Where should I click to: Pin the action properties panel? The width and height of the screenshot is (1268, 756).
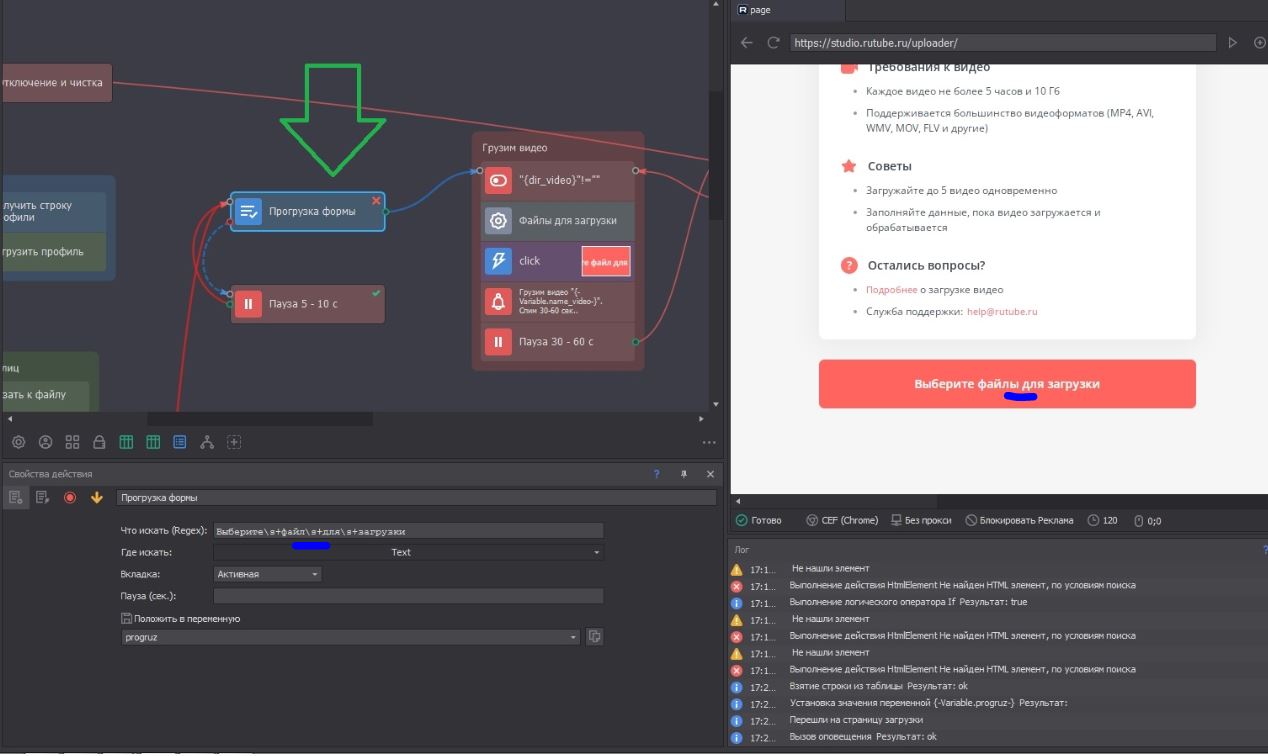(684, 474)
